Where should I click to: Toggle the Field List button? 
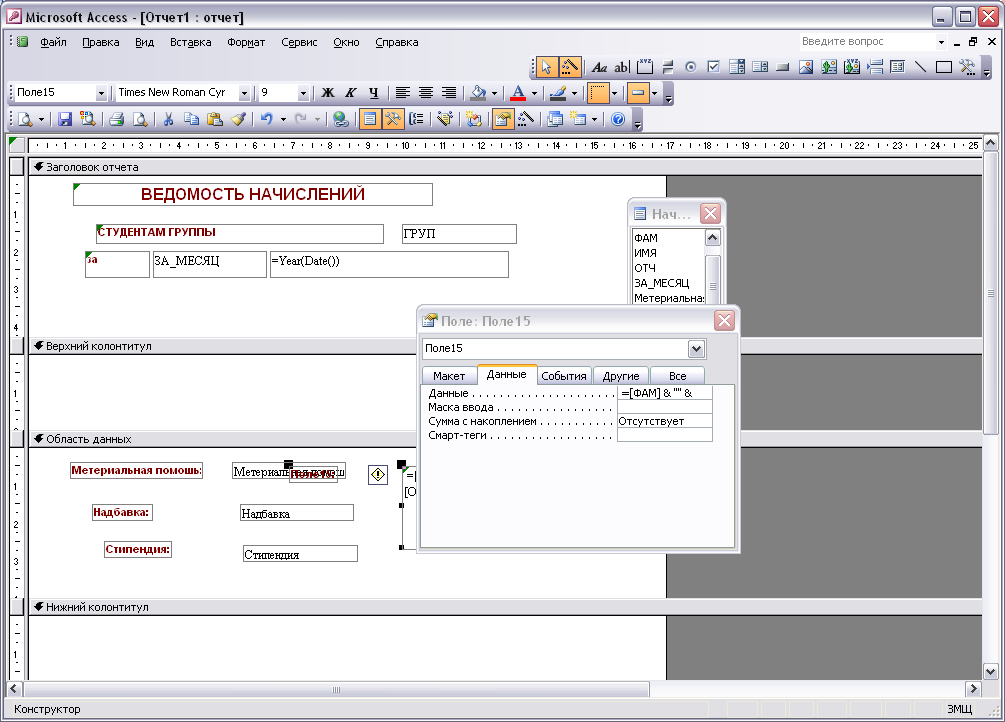coord(370,119)
